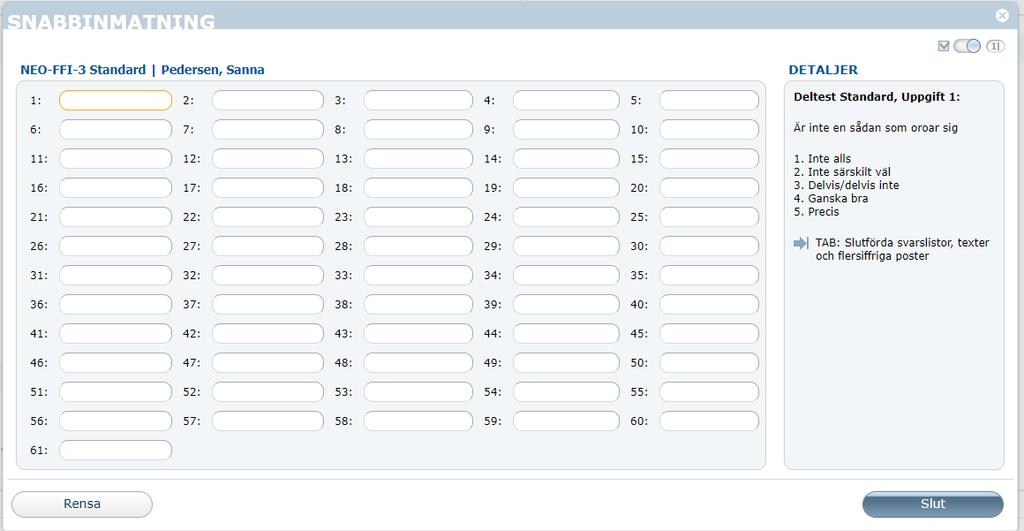
Task: Focus the input field for item 46
Action: pyautogui.click(x=116, y=362)
